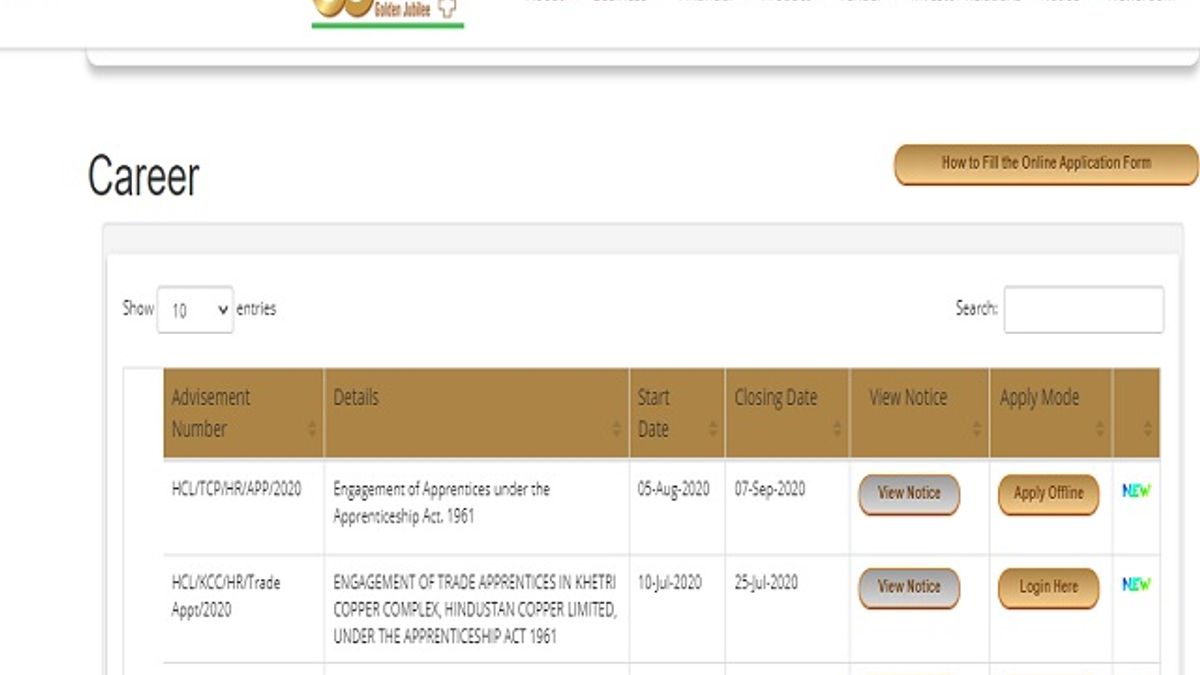The image size is (1200, 675).
Task: Sort by Start Date column arrows
Action: pyautogui.click(x=713, y=429)
